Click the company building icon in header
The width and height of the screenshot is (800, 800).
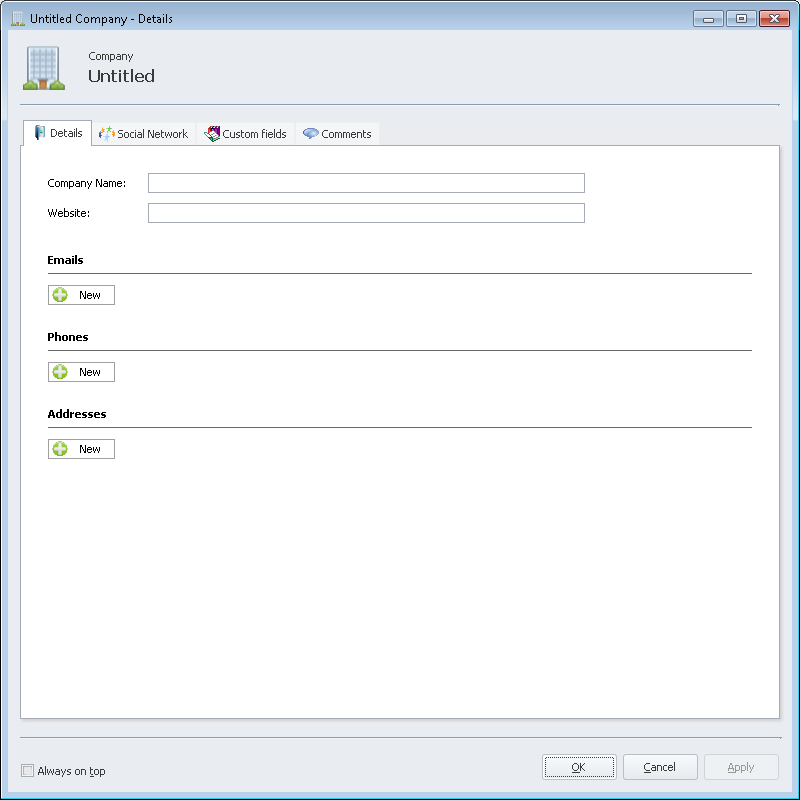[43, 69]
